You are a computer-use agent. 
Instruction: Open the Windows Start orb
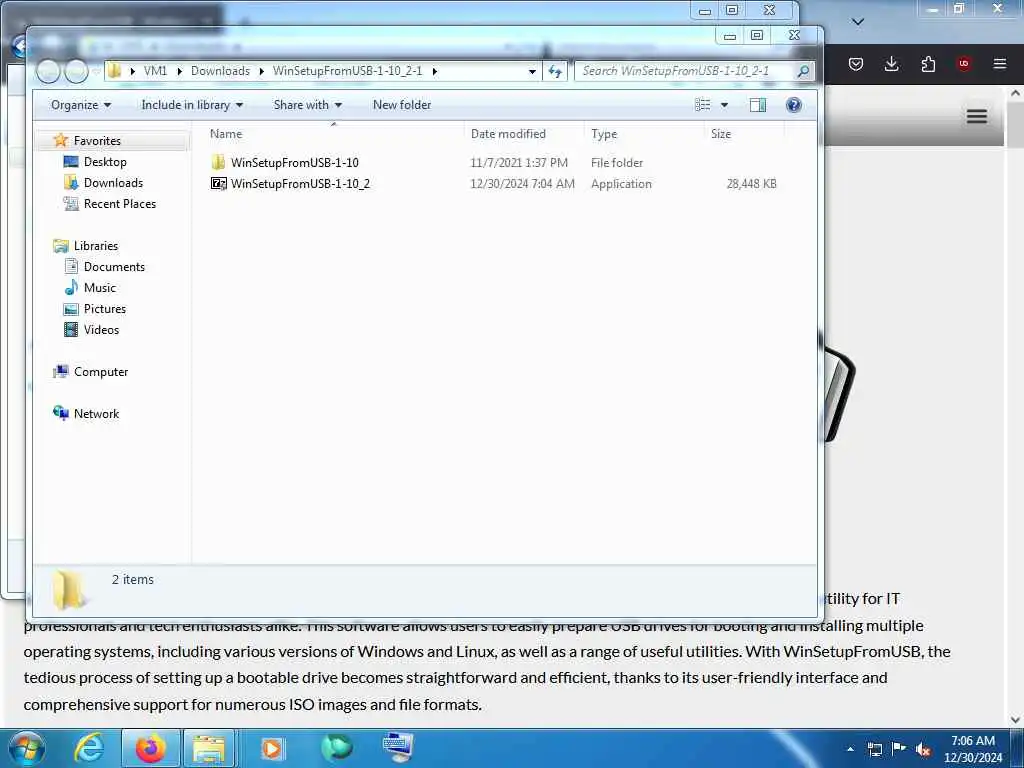[26, 748]
